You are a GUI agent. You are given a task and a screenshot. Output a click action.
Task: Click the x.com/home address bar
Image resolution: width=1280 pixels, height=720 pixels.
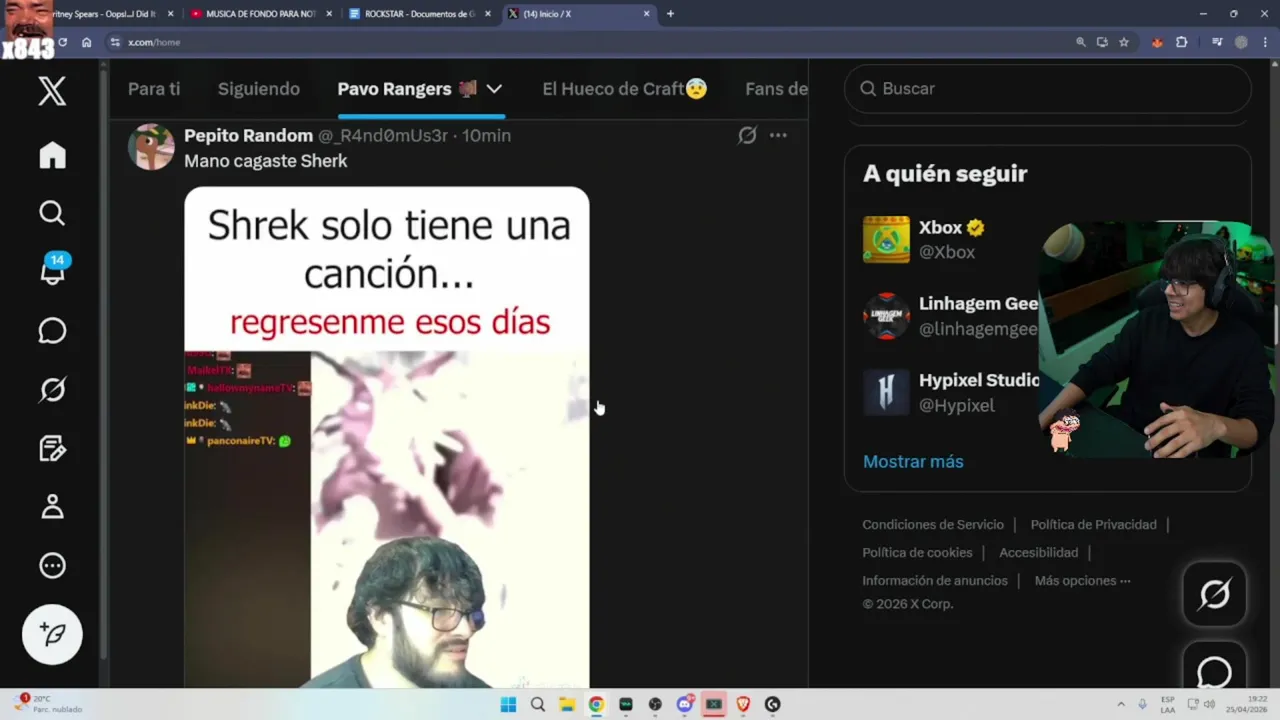point(590,42)
